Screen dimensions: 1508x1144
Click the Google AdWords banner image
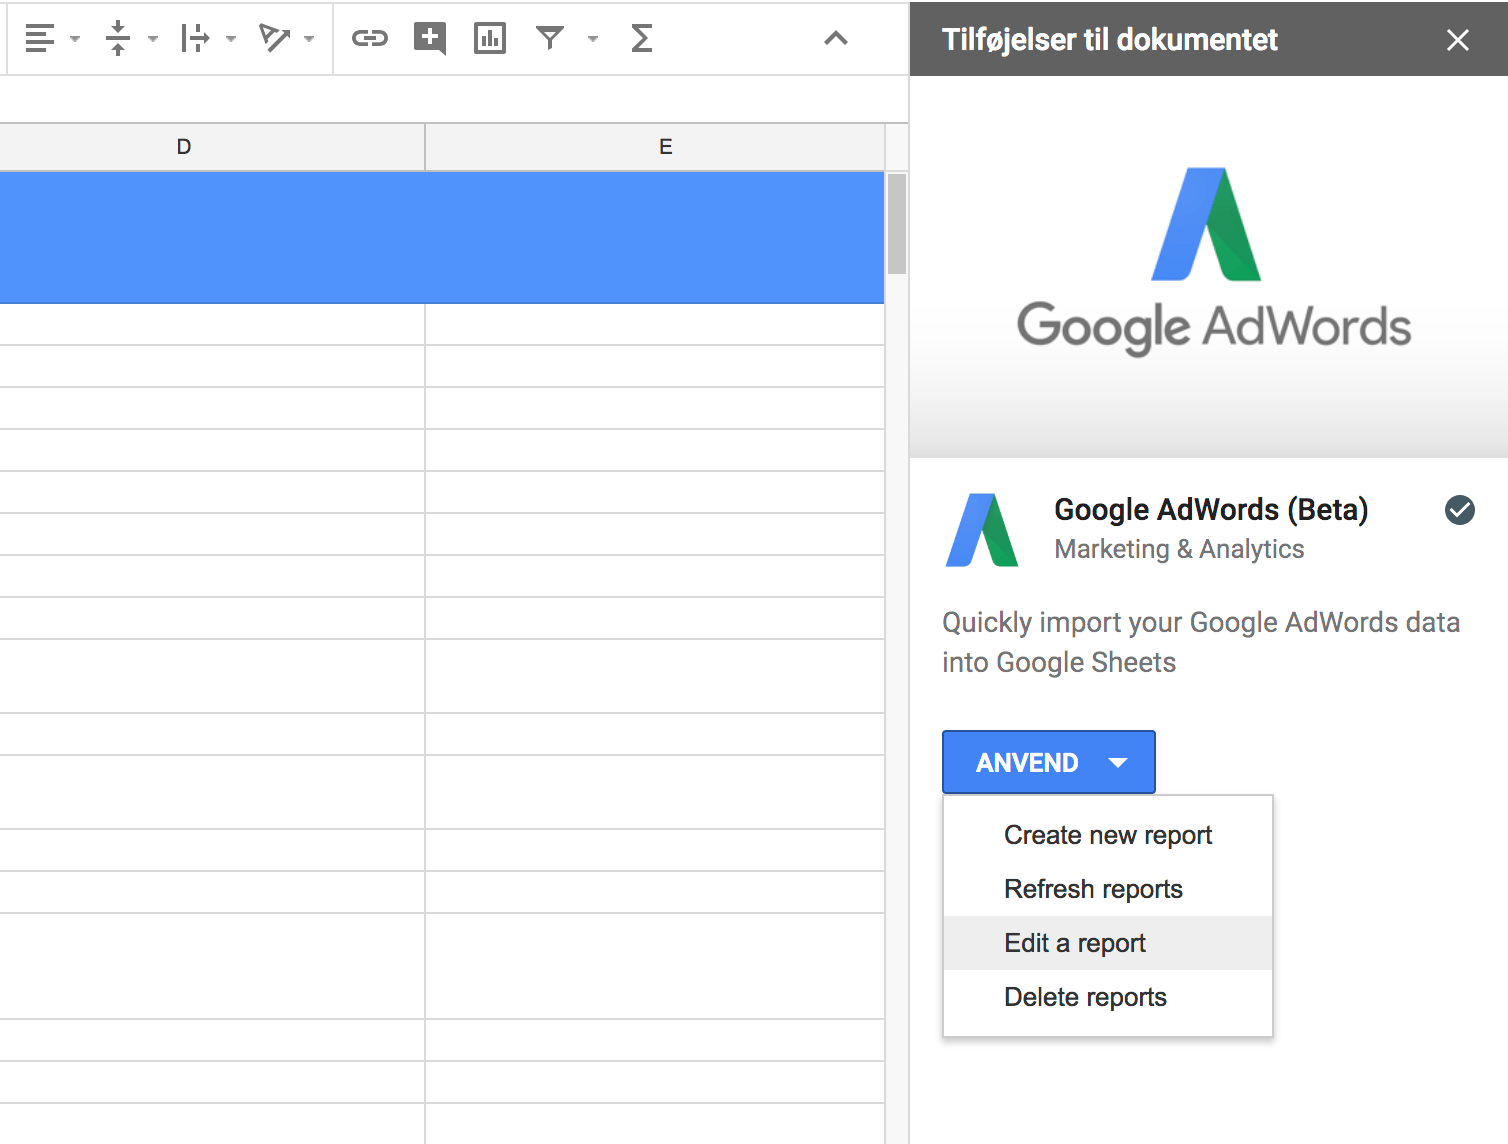pos(1209,266)
